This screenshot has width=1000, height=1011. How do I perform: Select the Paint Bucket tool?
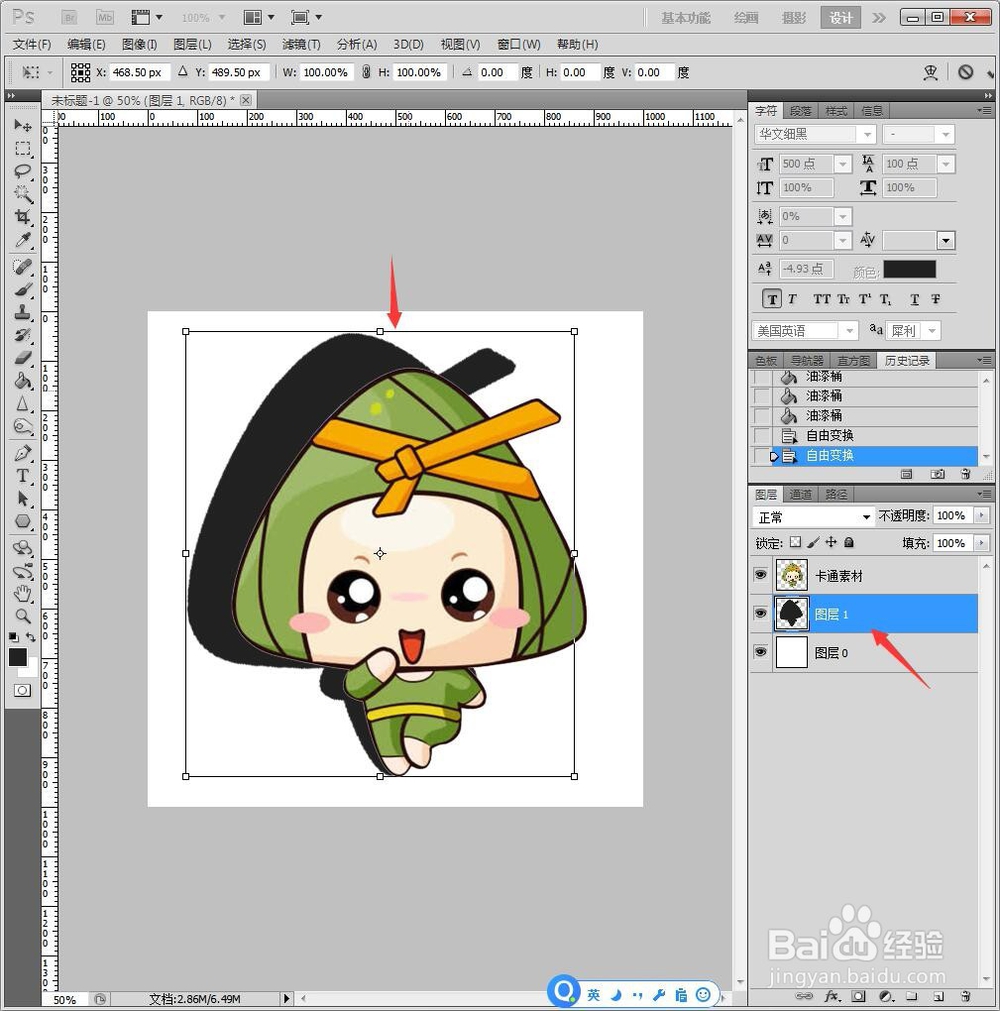[23, 381]
